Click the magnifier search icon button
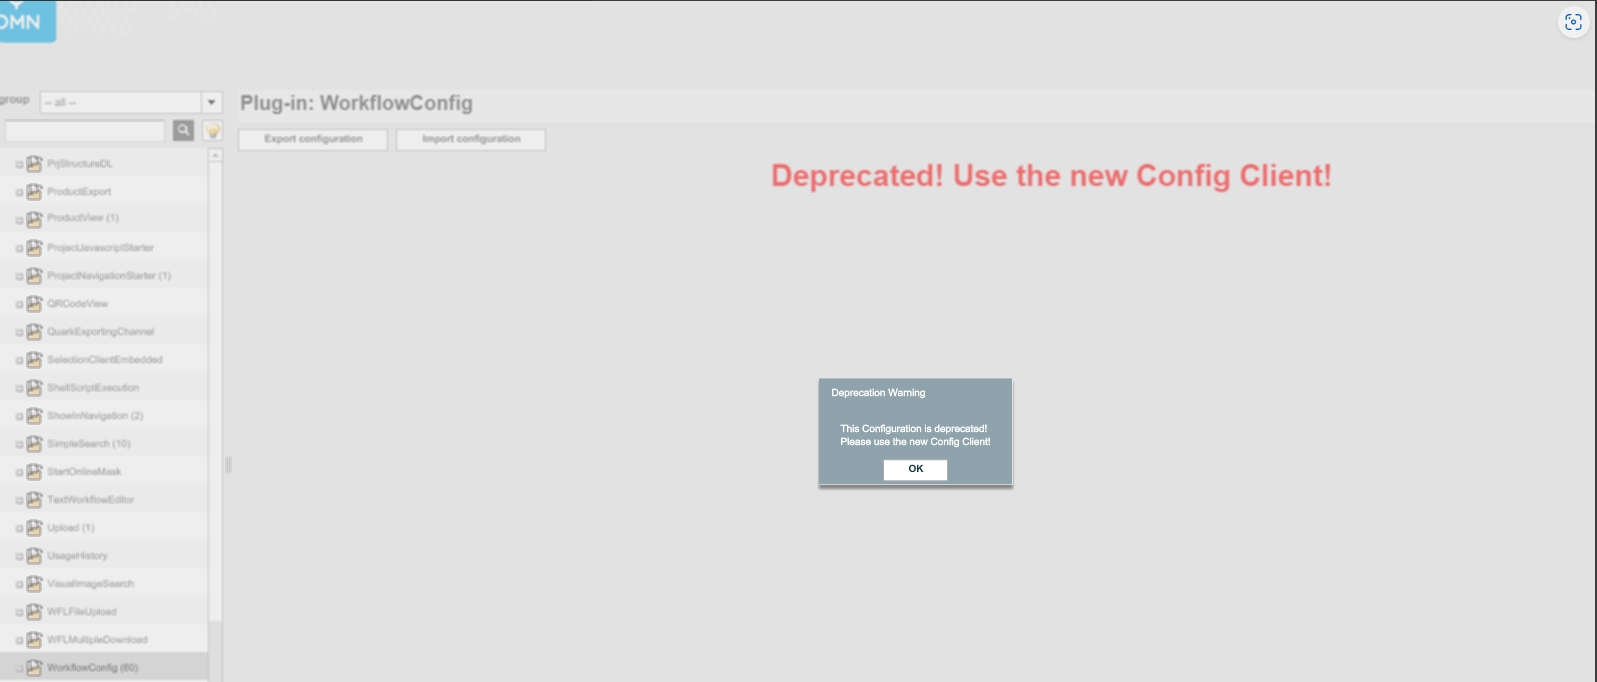This screenshot has height=682, width=1597. point(184,130)
